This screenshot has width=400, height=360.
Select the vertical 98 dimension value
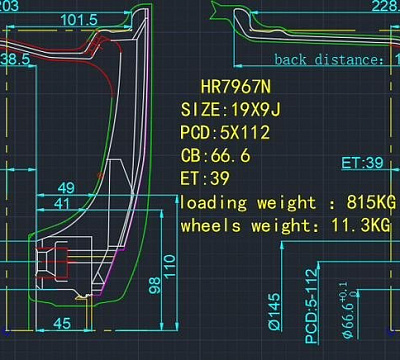click(x=155, y=286)
